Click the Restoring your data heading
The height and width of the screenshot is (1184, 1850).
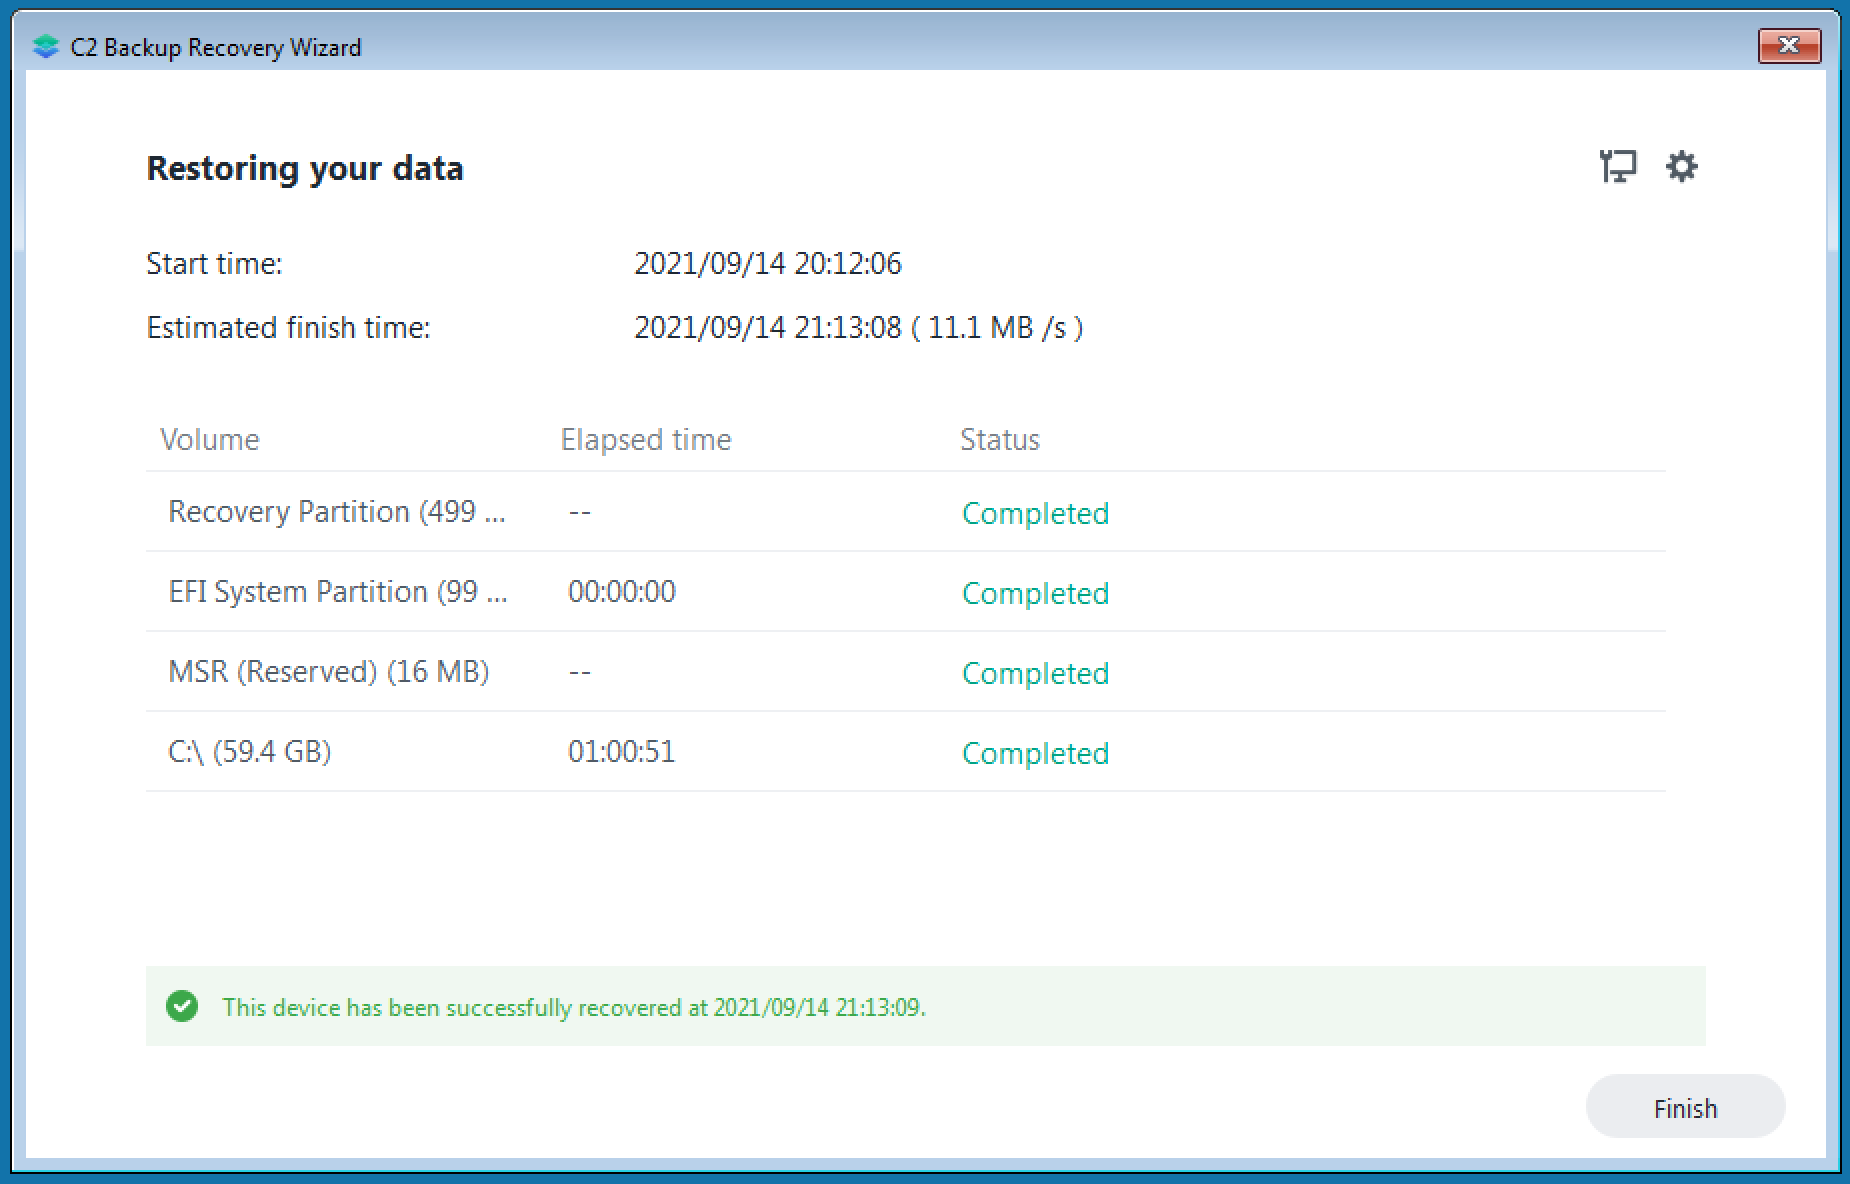[x=305, y=168]
